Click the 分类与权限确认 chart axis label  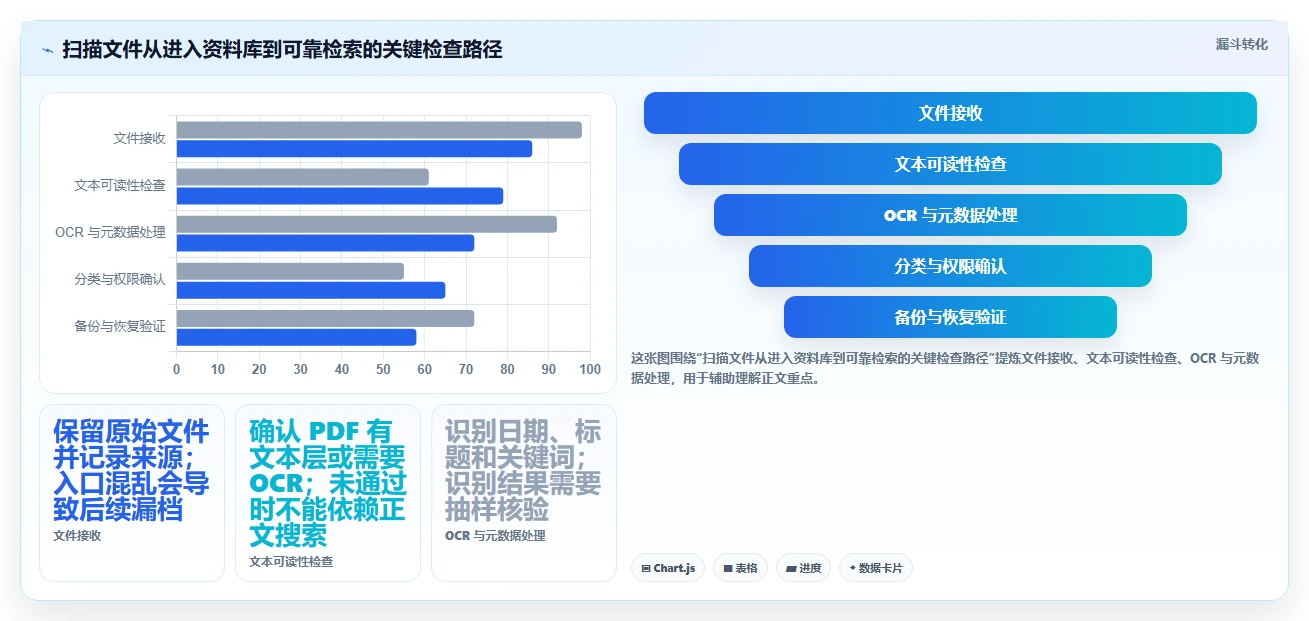pos(120,279)
